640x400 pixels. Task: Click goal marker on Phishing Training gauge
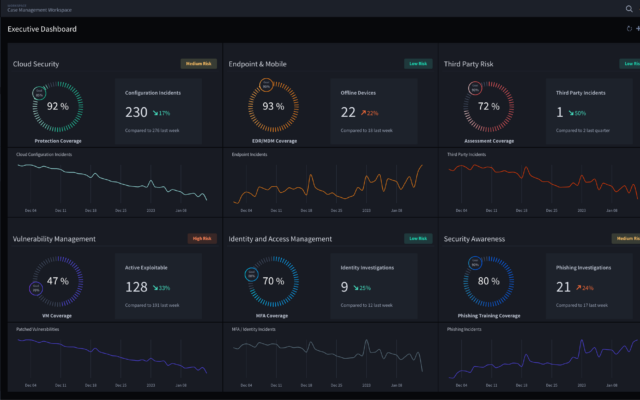coord(475,263)
